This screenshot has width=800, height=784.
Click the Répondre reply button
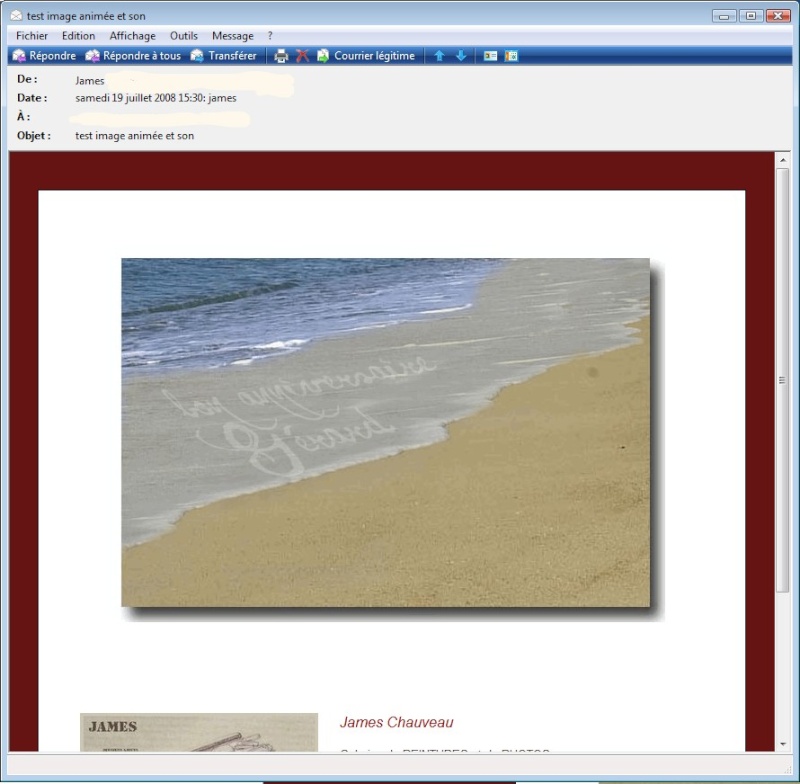(x=44, y=56)
